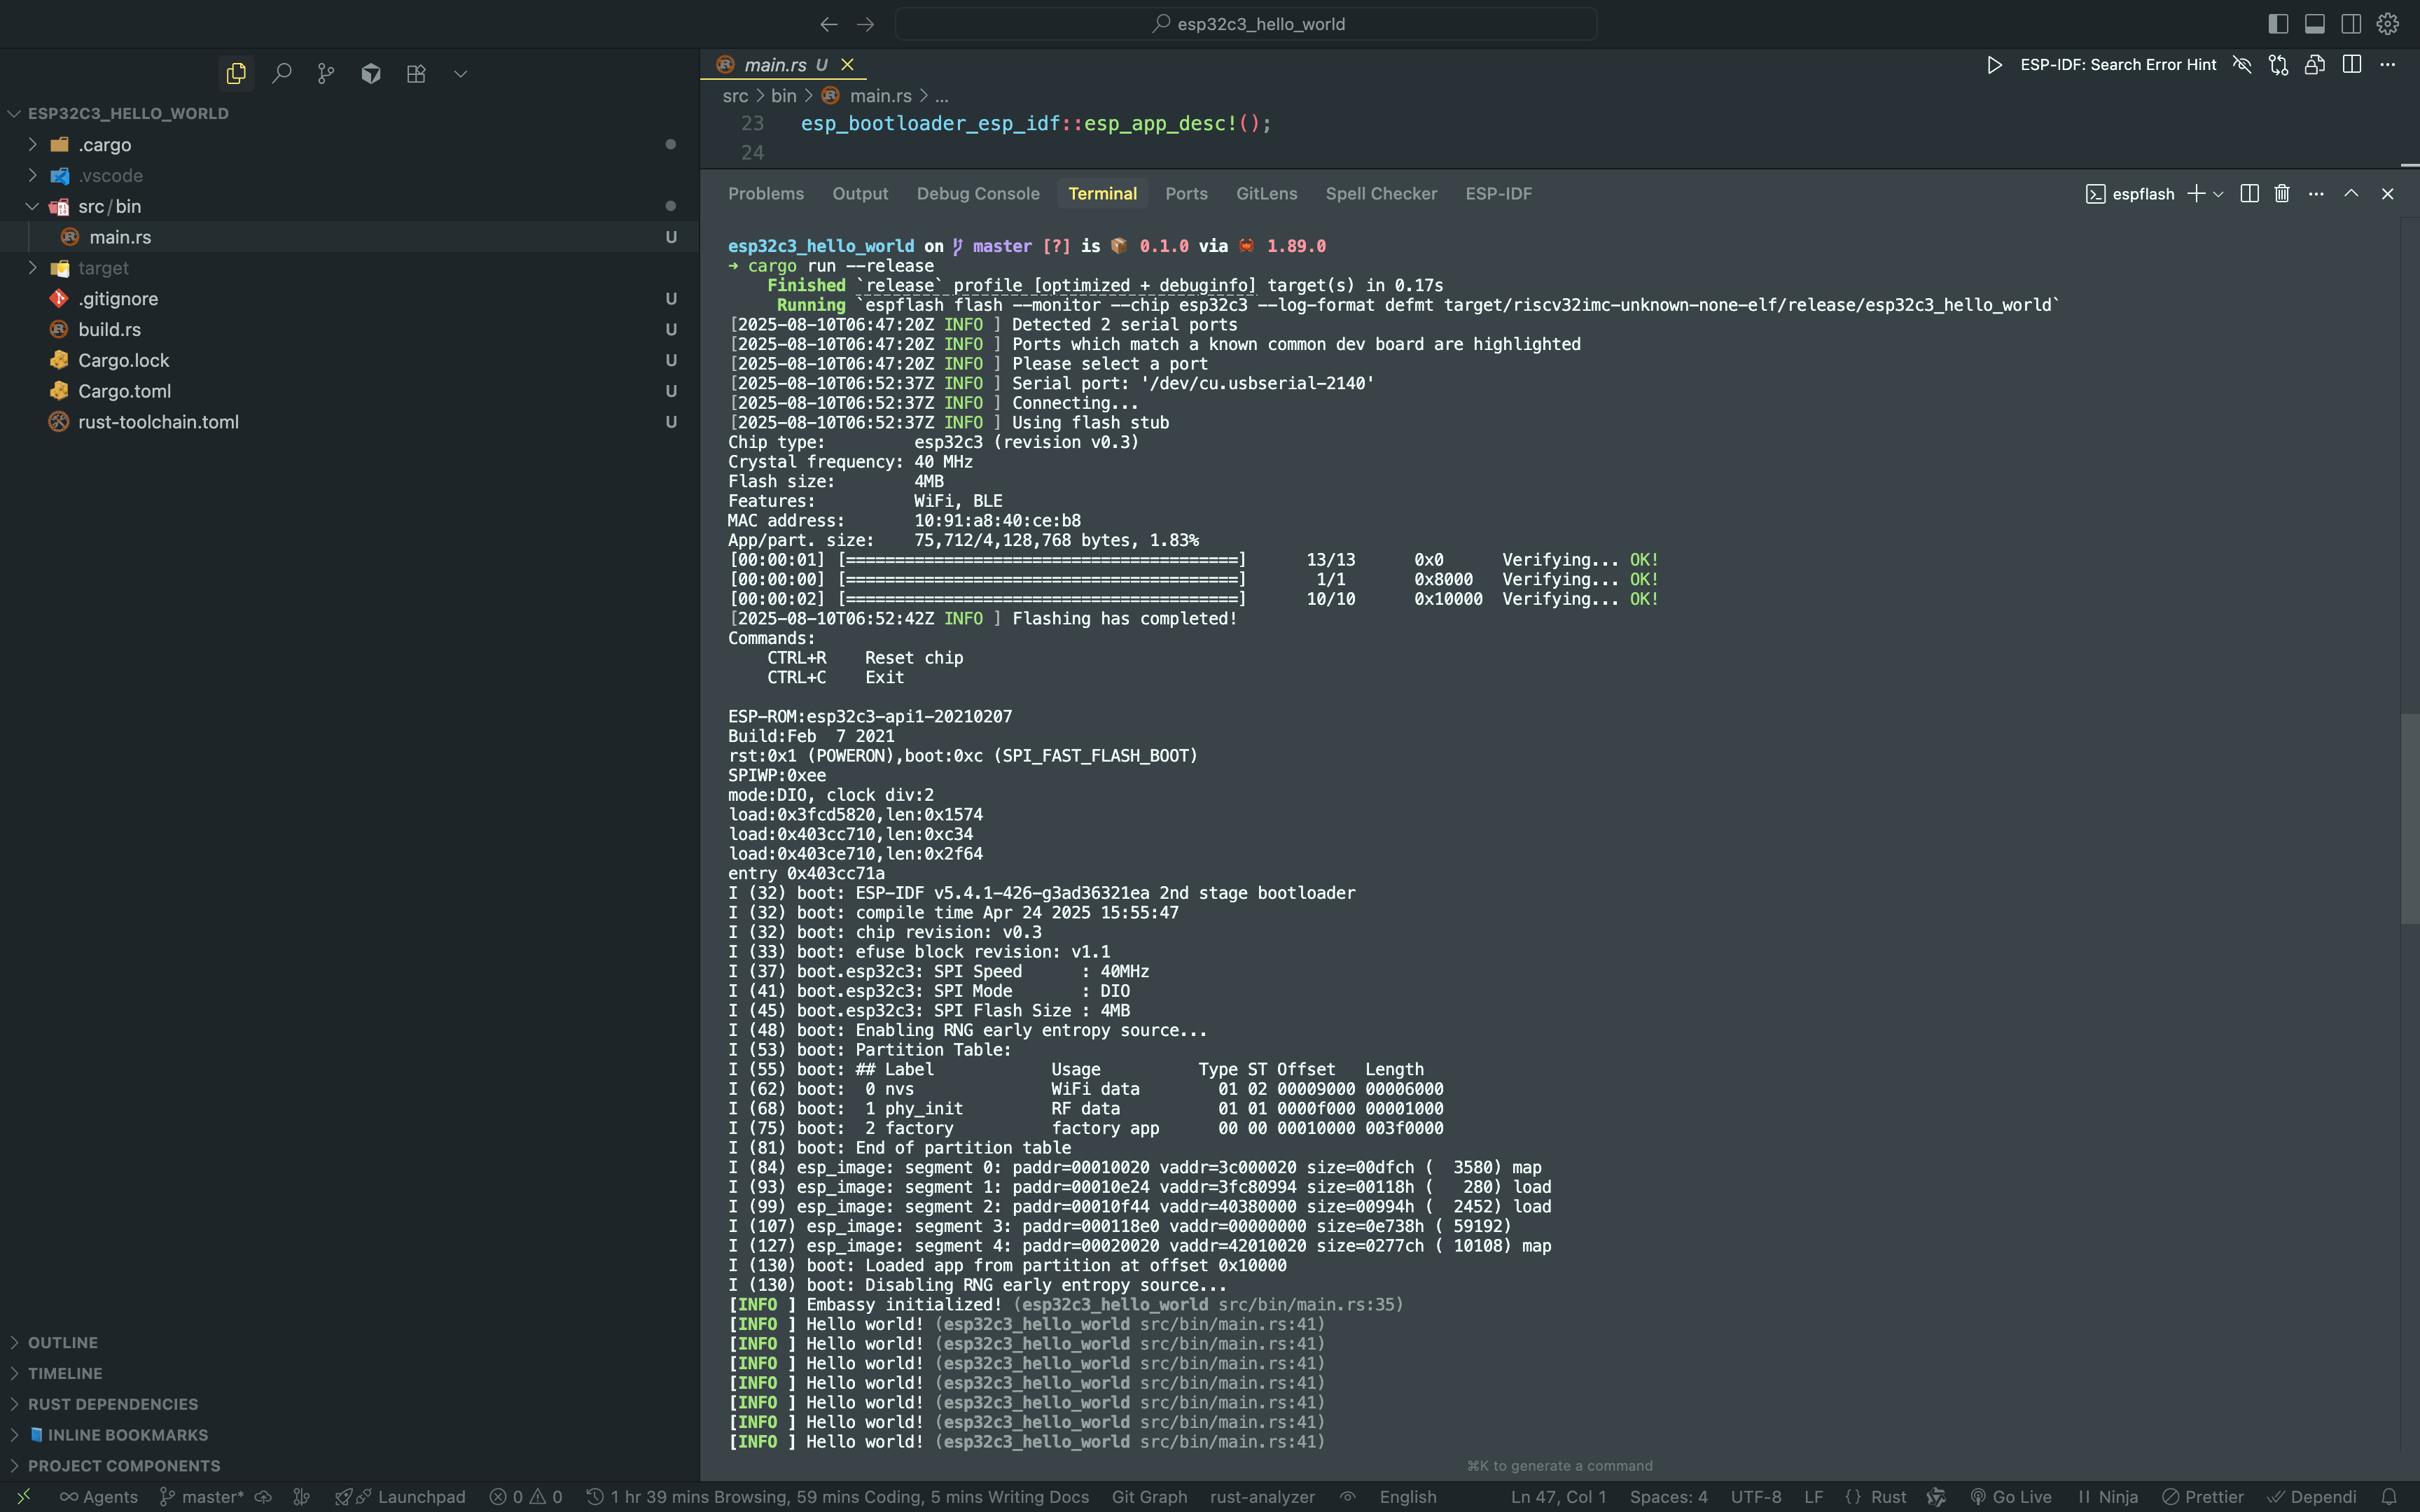The width and height of the screenshot is (2420, 1512).
Task: Close the main.rs editor tab
Action: 847,65
